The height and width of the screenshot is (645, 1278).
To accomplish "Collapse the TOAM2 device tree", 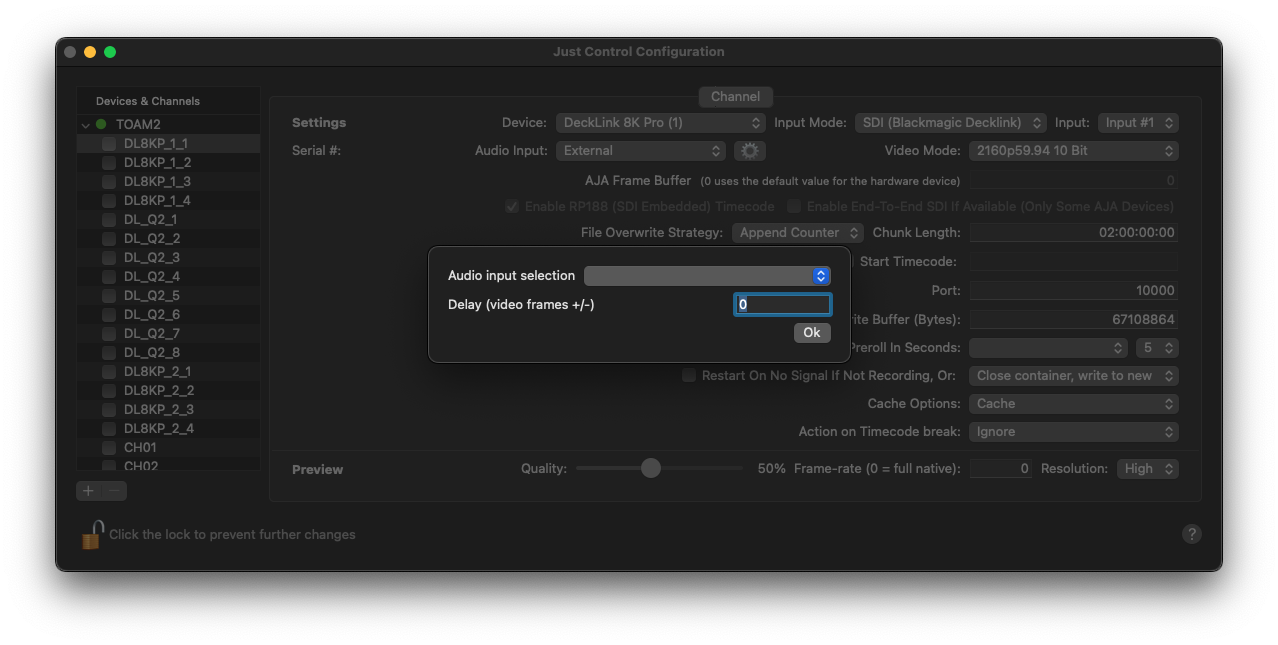I will pyautogui.click(x=86, y=125).
